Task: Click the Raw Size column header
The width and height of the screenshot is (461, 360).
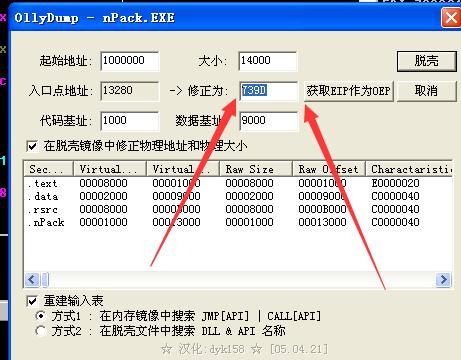Action: click(256, 169)
